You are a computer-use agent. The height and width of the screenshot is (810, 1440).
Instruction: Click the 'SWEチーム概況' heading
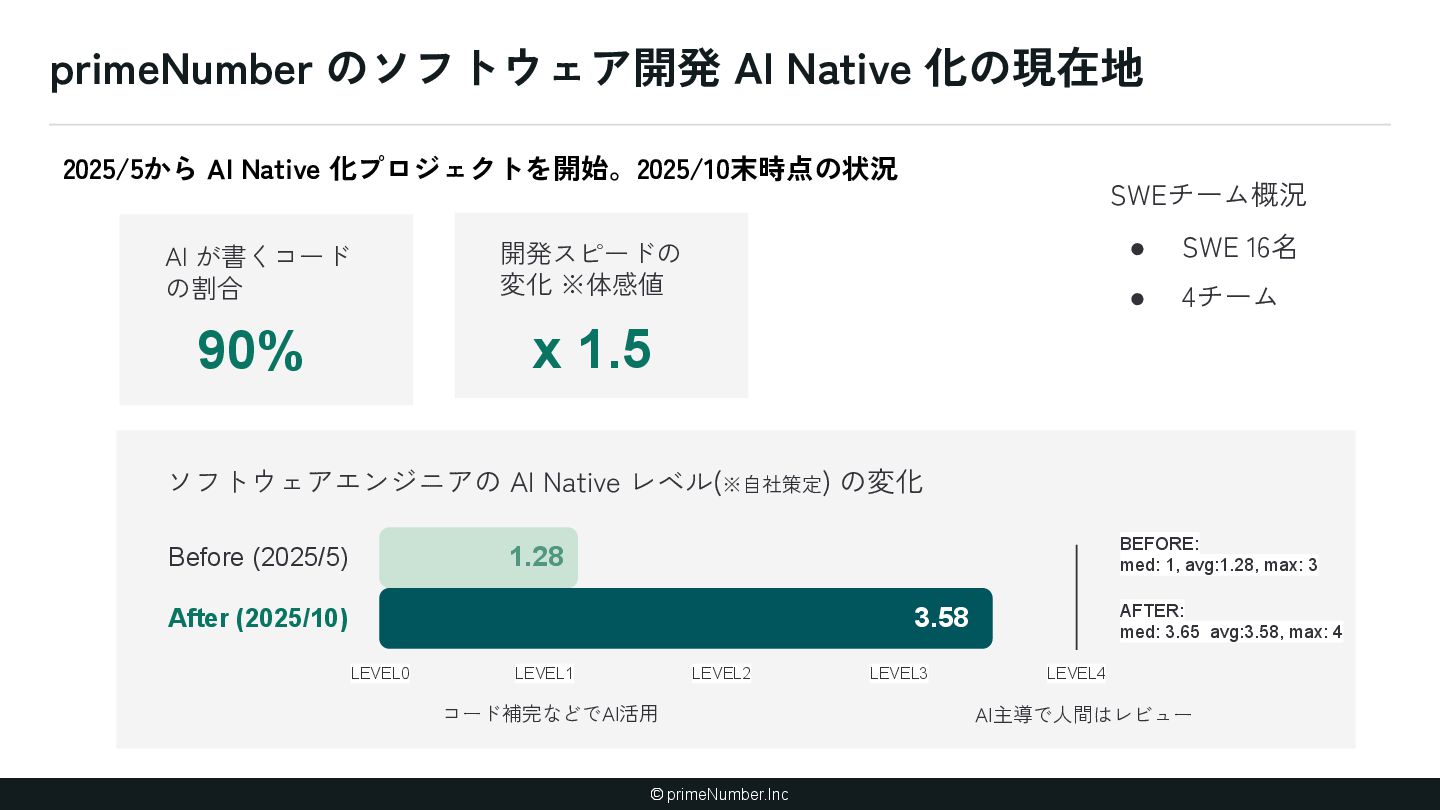pyautogui.click(x=1208, y=195)
